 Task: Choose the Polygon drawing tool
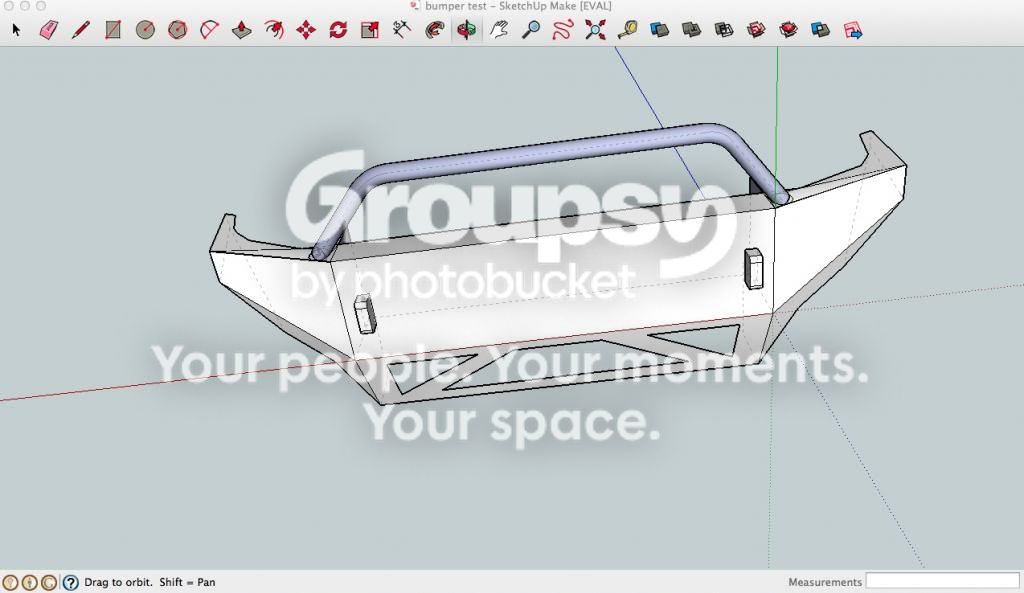point(177,30)
